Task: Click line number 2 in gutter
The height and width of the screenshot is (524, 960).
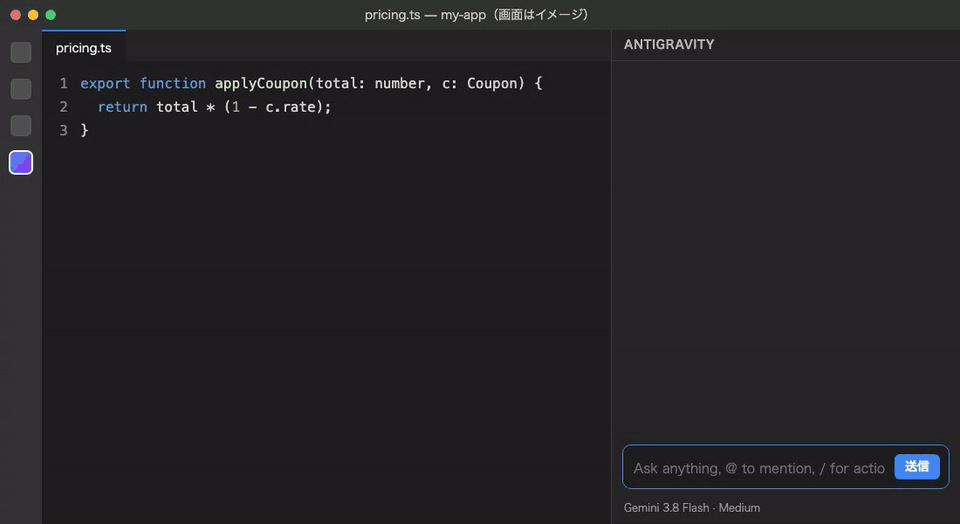Action: pyautogui.click(x=64, y=107)
